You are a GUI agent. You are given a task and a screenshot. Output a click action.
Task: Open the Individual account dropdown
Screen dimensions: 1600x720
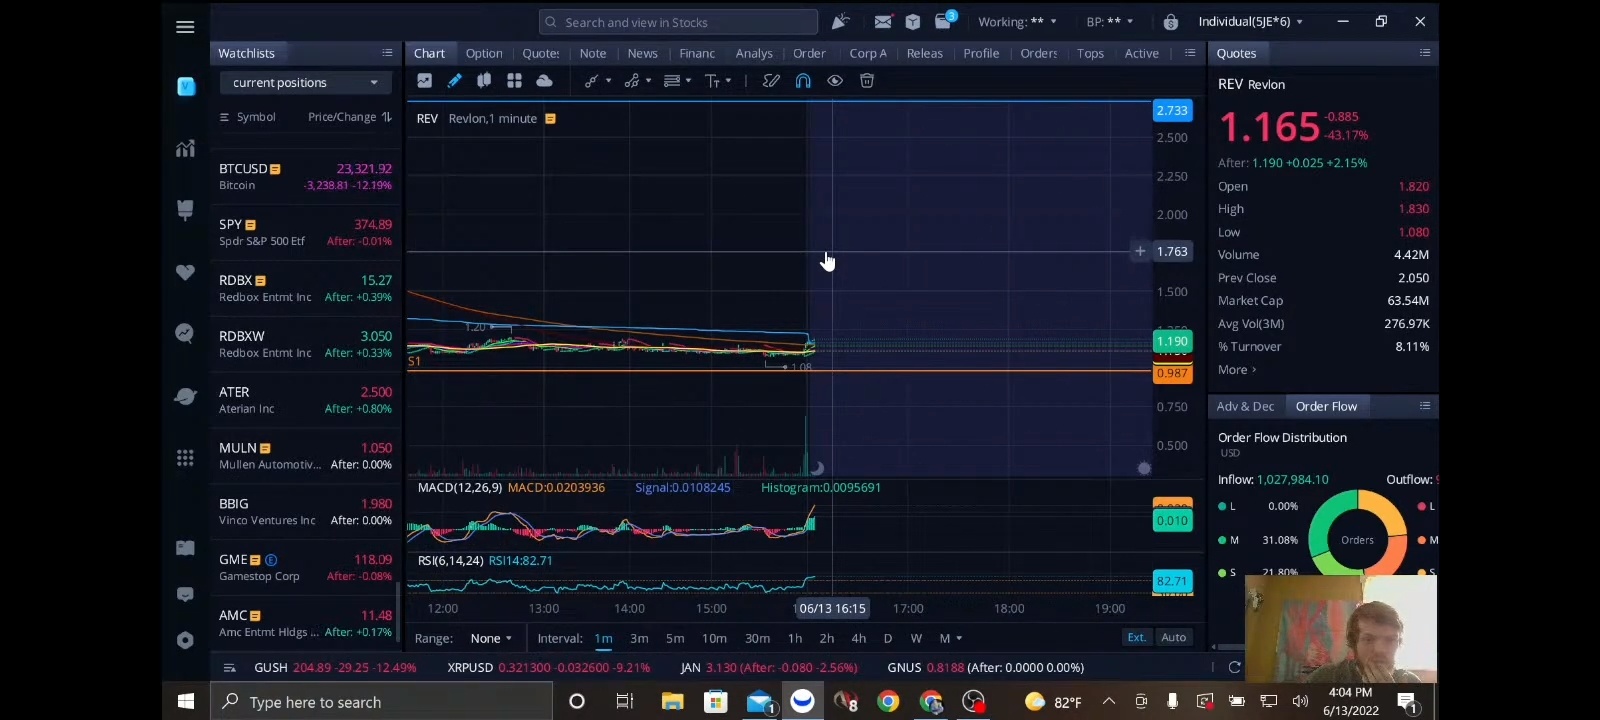pyautogui.click(x=1250, y=21)
